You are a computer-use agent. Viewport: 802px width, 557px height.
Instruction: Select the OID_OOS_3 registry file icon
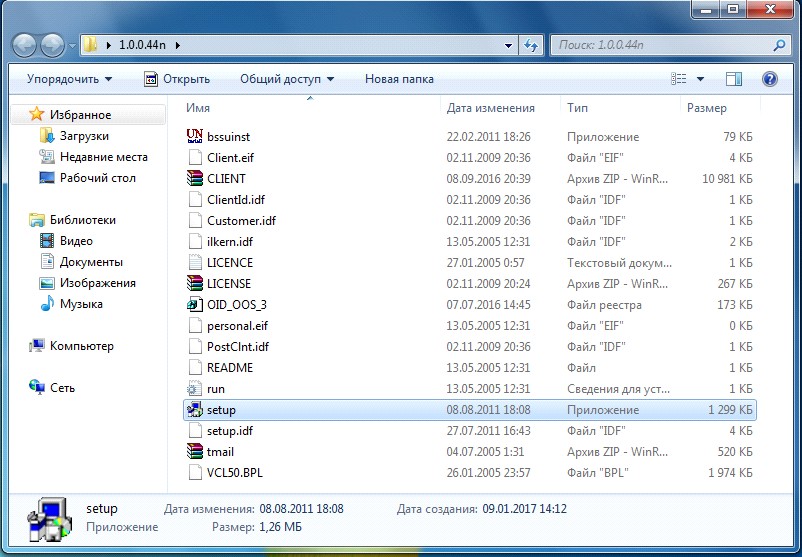[195, 304]
